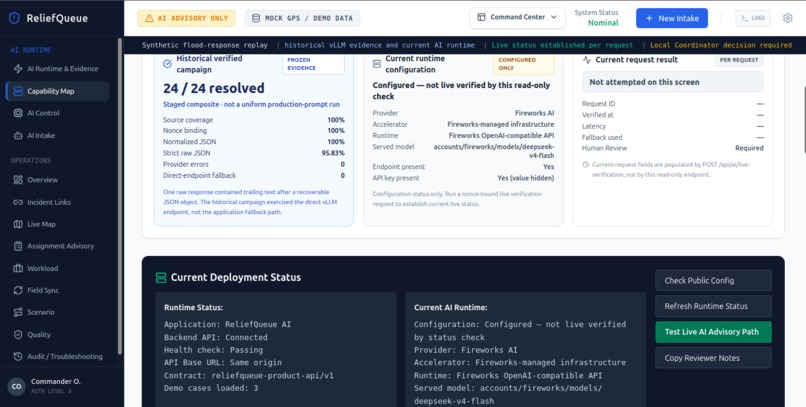Click the Mock GPS / Demo Data badge

[302, 18]
